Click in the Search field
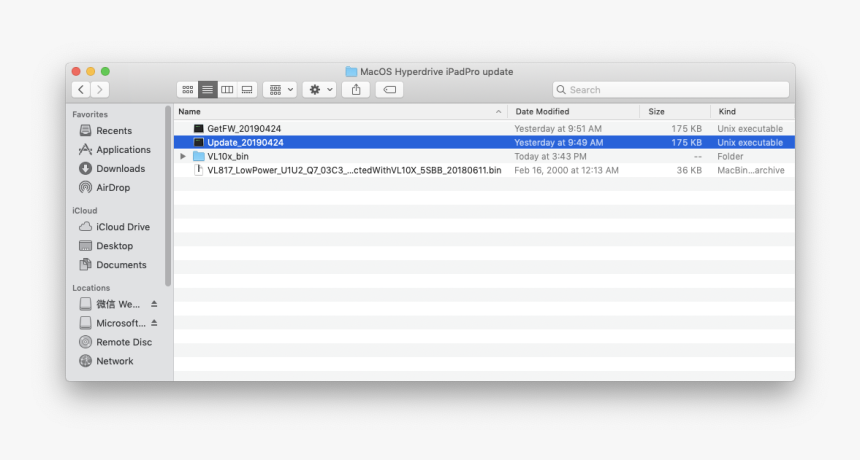This screenshot has width=860, height=460. pos(671,89)
